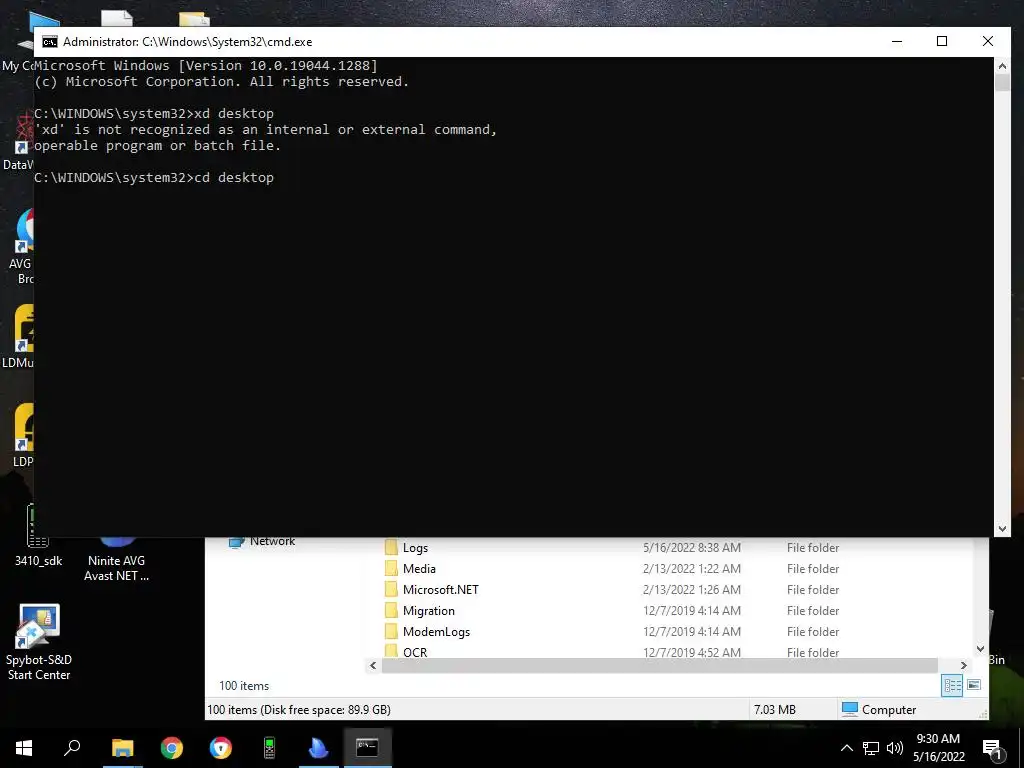Image resolution: width=1024 pixels, height=768 pixels.
Task: Click 7.03 MB in Explorer status bar
Action: [775, 710]
